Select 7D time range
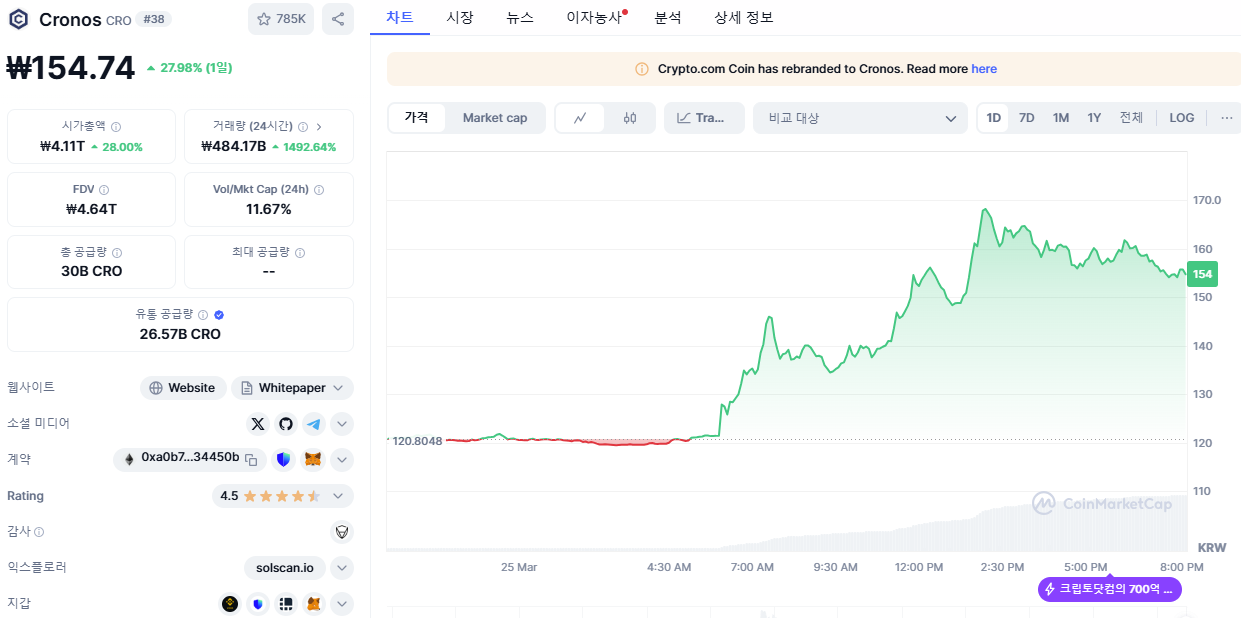Image resolution: width=1241 pixels, height=618 pixels. point(1027,118)
